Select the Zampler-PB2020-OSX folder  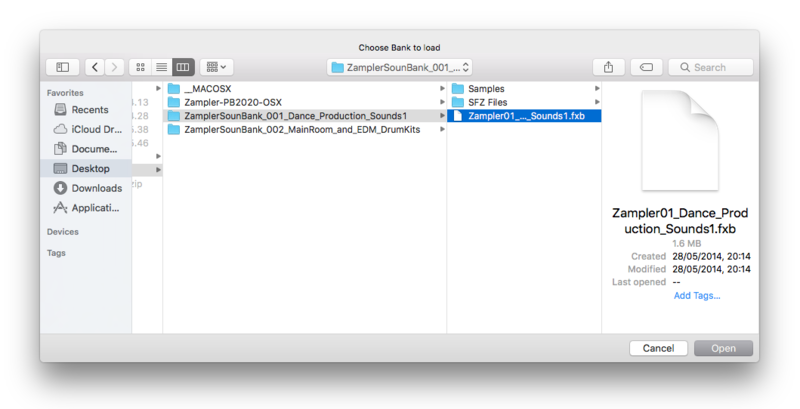coord(305,103)
